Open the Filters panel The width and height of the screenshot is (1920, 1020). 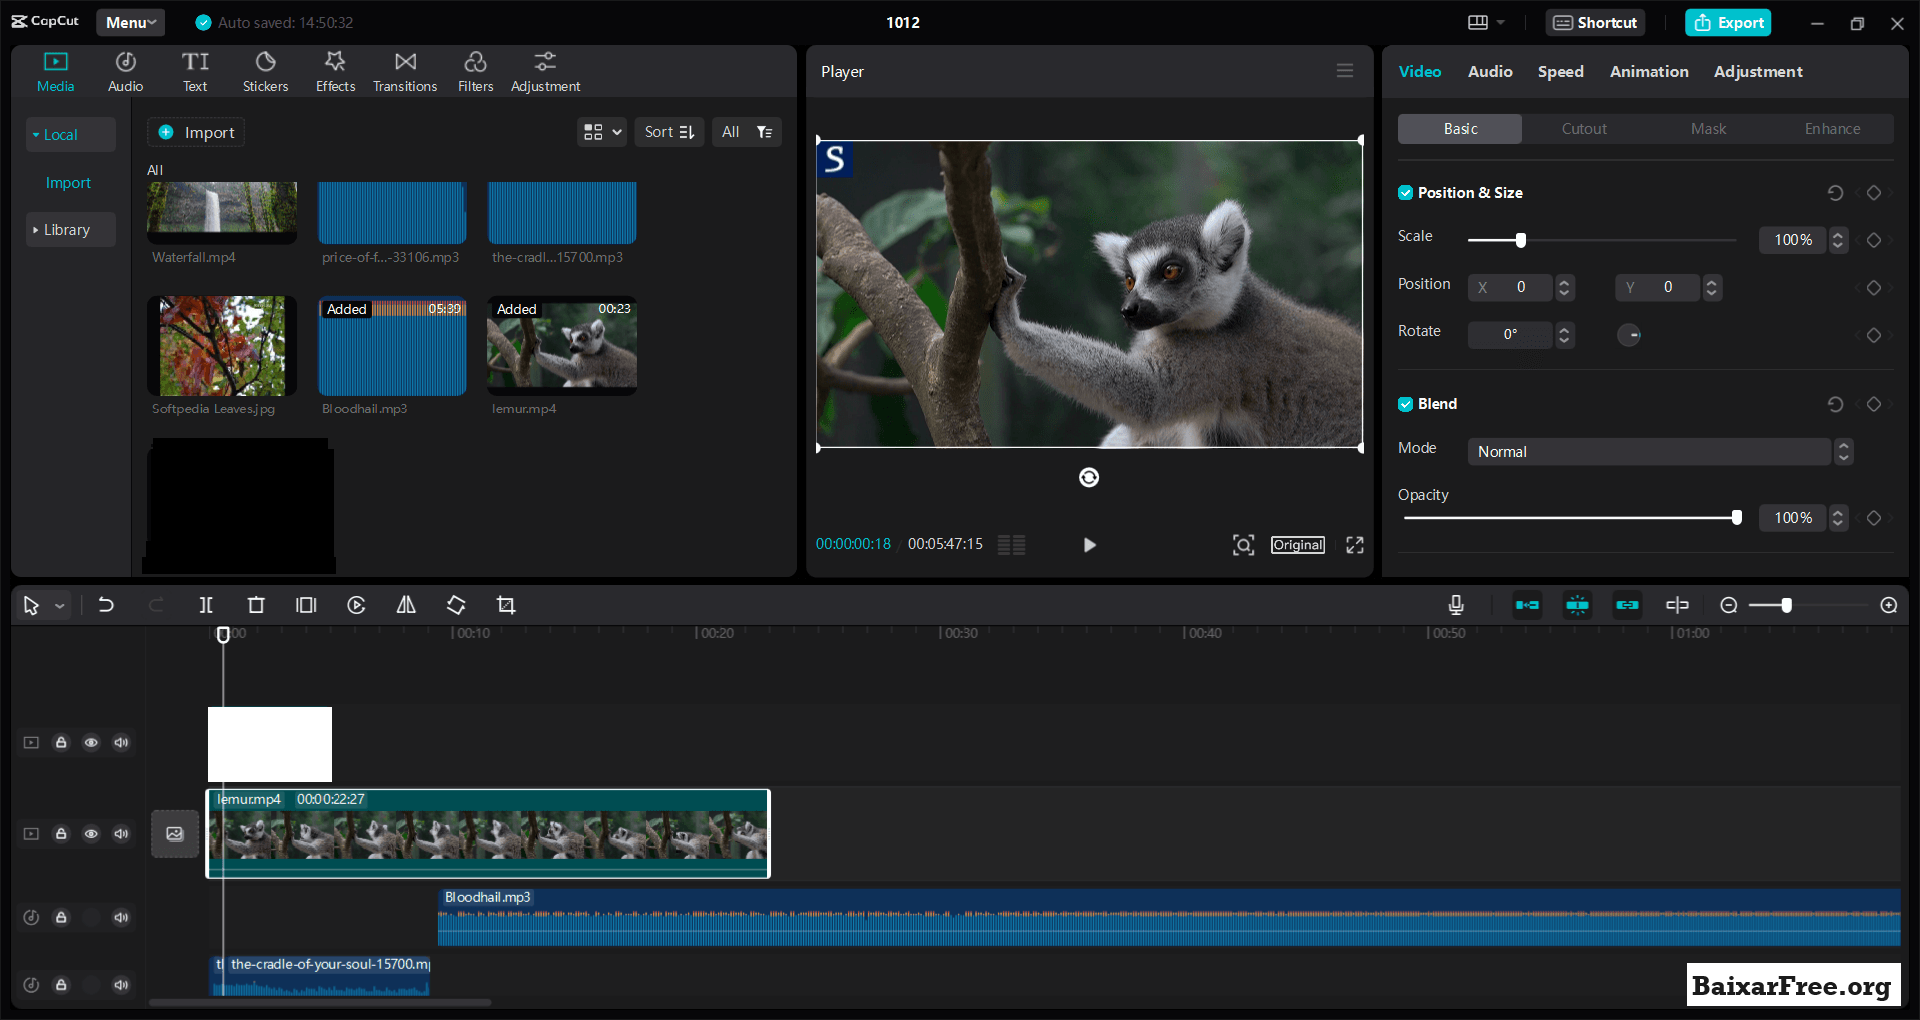click(x=475, y=72)
